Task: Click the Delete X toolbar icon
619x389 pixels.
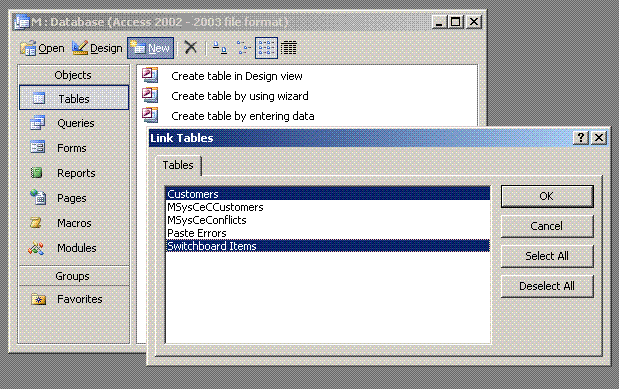Action: pyautogui.click(x=191, y=48)
